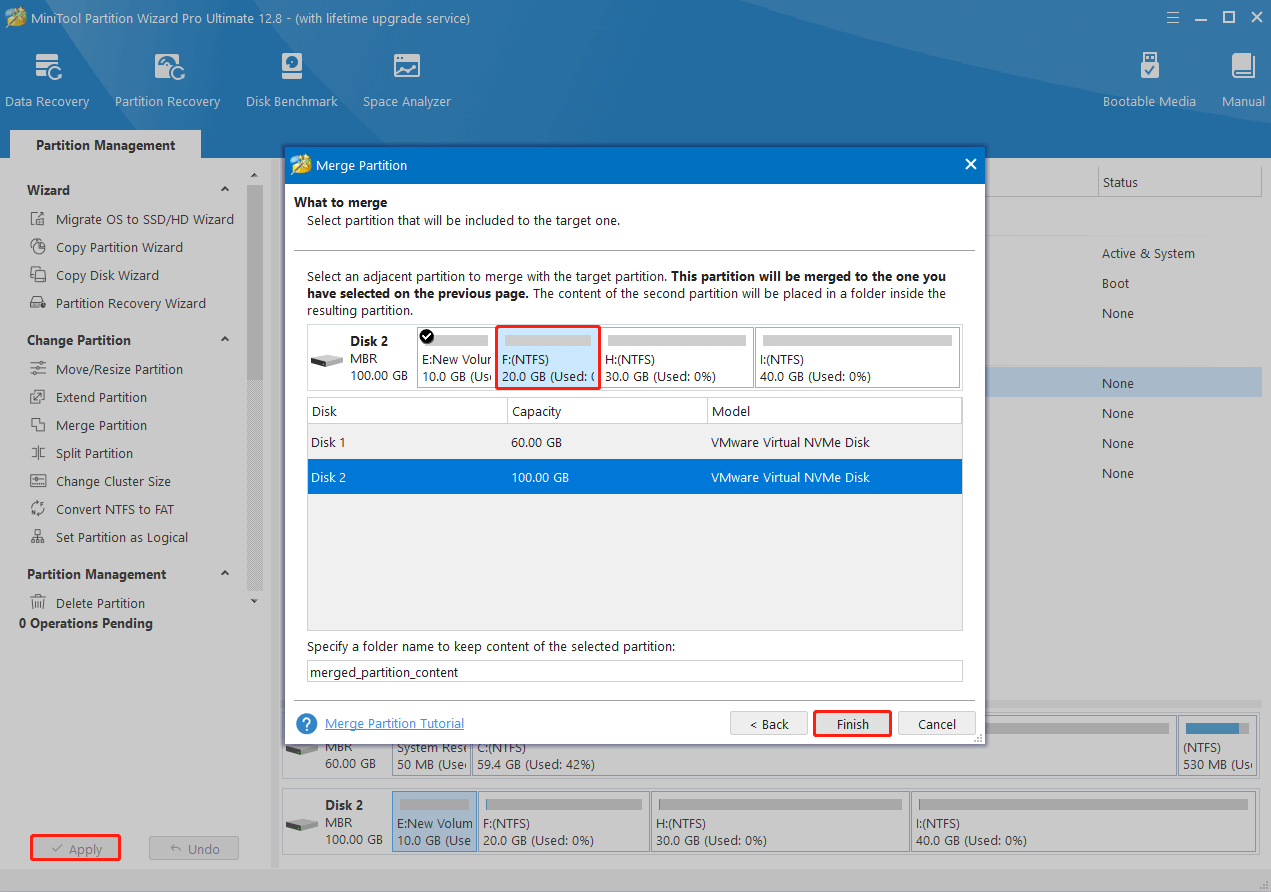Select the Disk 2 row in the dialog table
This screenshot has width=1271, height=892.
(x=635, y=477)
